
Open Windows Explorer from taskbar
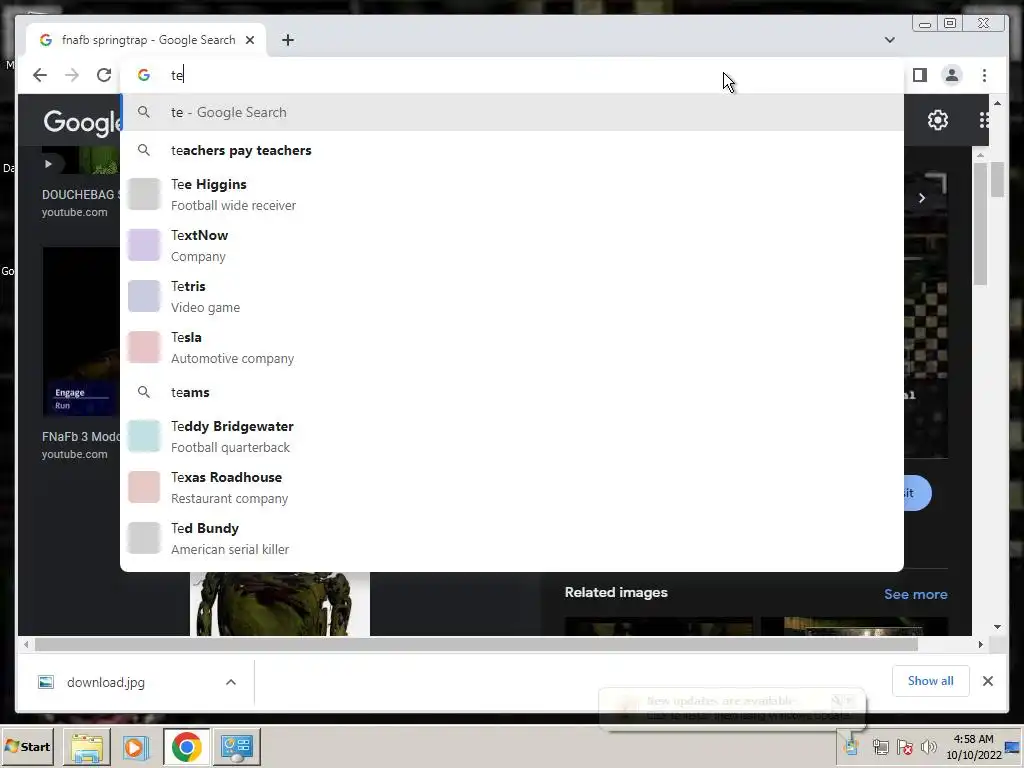(87, 747)
